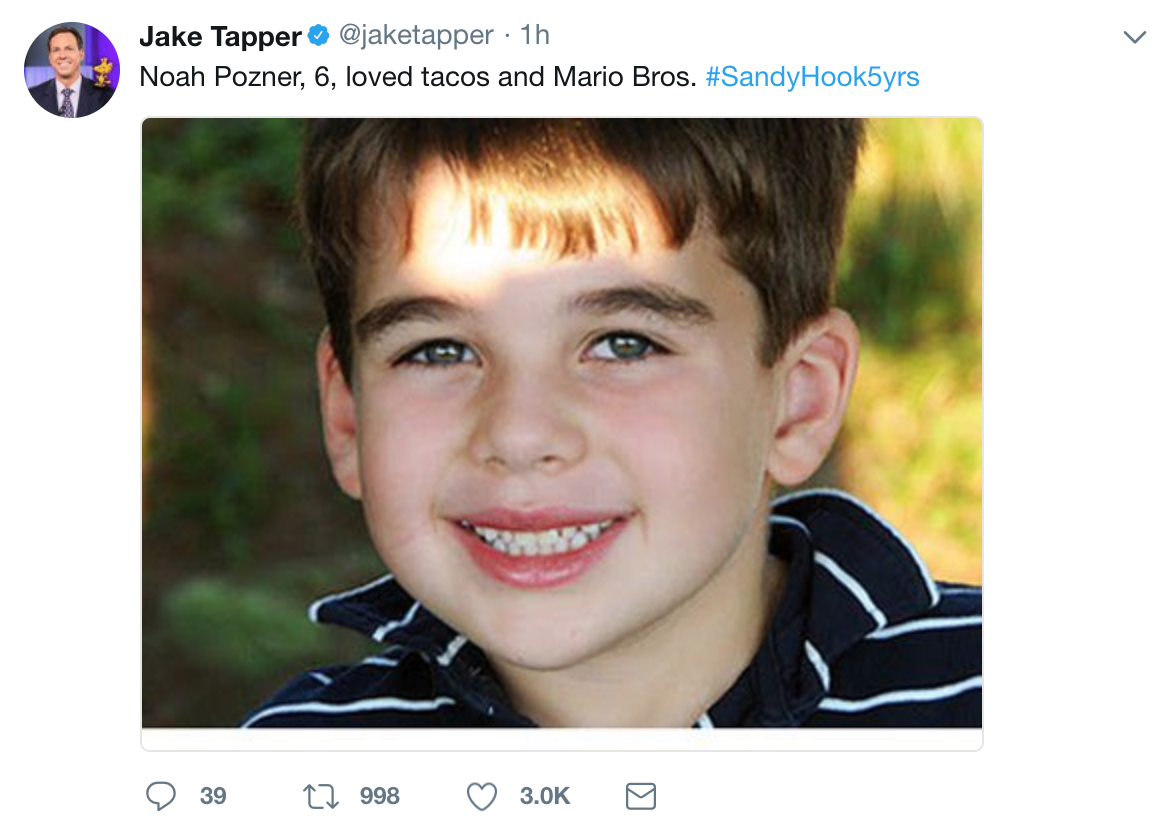Screen dimensions: 1170x830
Task: Click the 39 replies count
Action: [213, 796]
